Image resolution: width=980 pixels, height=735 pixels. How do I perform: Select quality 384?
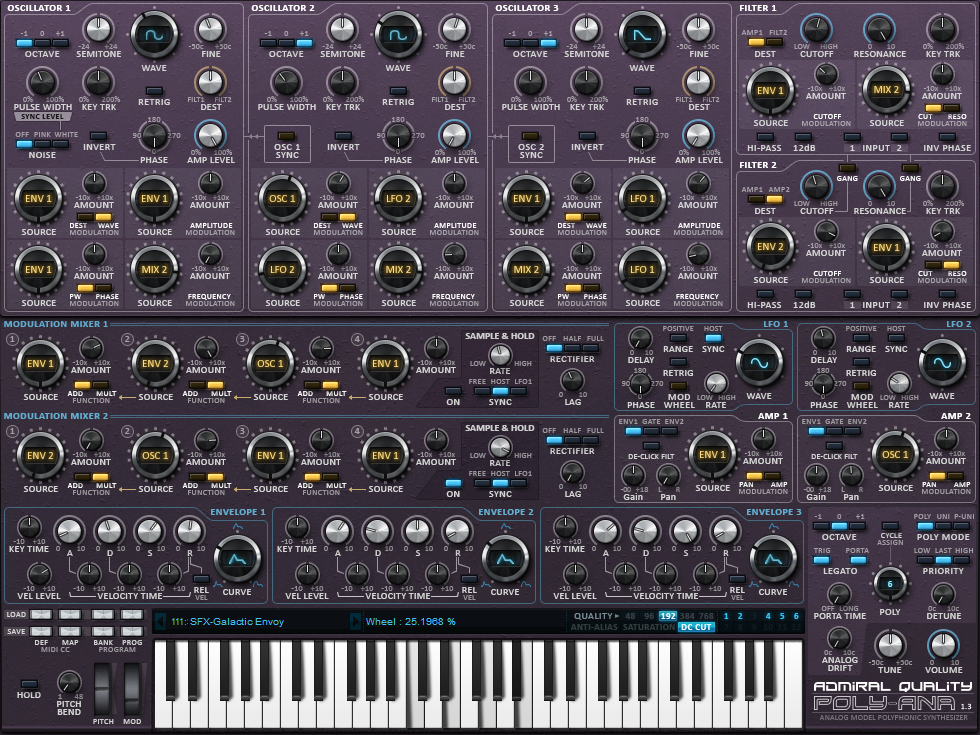click(x=688, y=616)
